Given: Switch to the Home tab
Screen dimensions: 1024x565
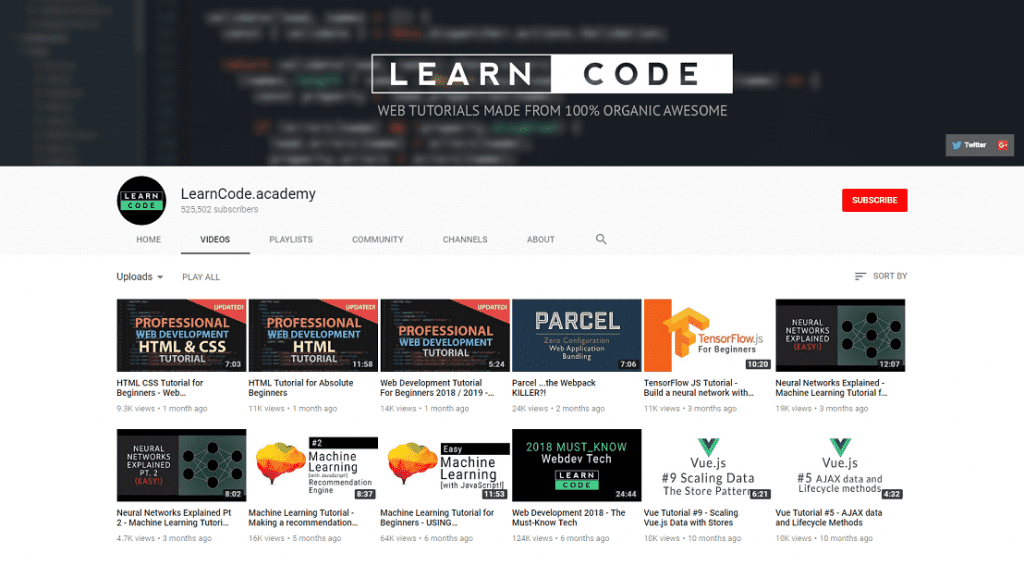Looking at the screenshot, I should pos(148,240).
